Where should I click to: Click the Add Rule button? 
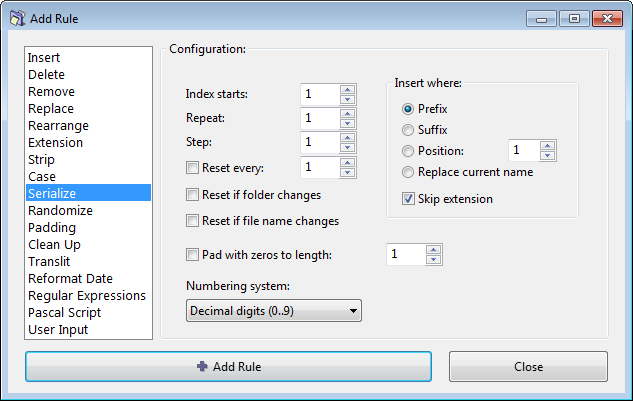228,366
